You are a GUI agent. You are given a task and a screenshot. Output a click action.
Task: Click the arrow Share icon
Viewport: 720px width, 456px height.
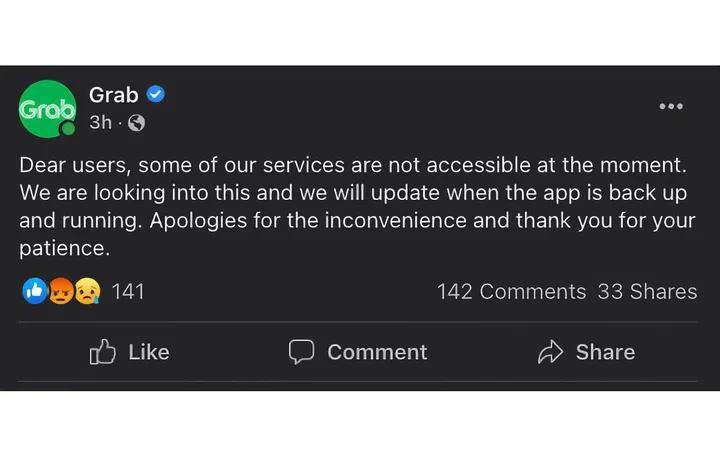click(x=551, y=352)
